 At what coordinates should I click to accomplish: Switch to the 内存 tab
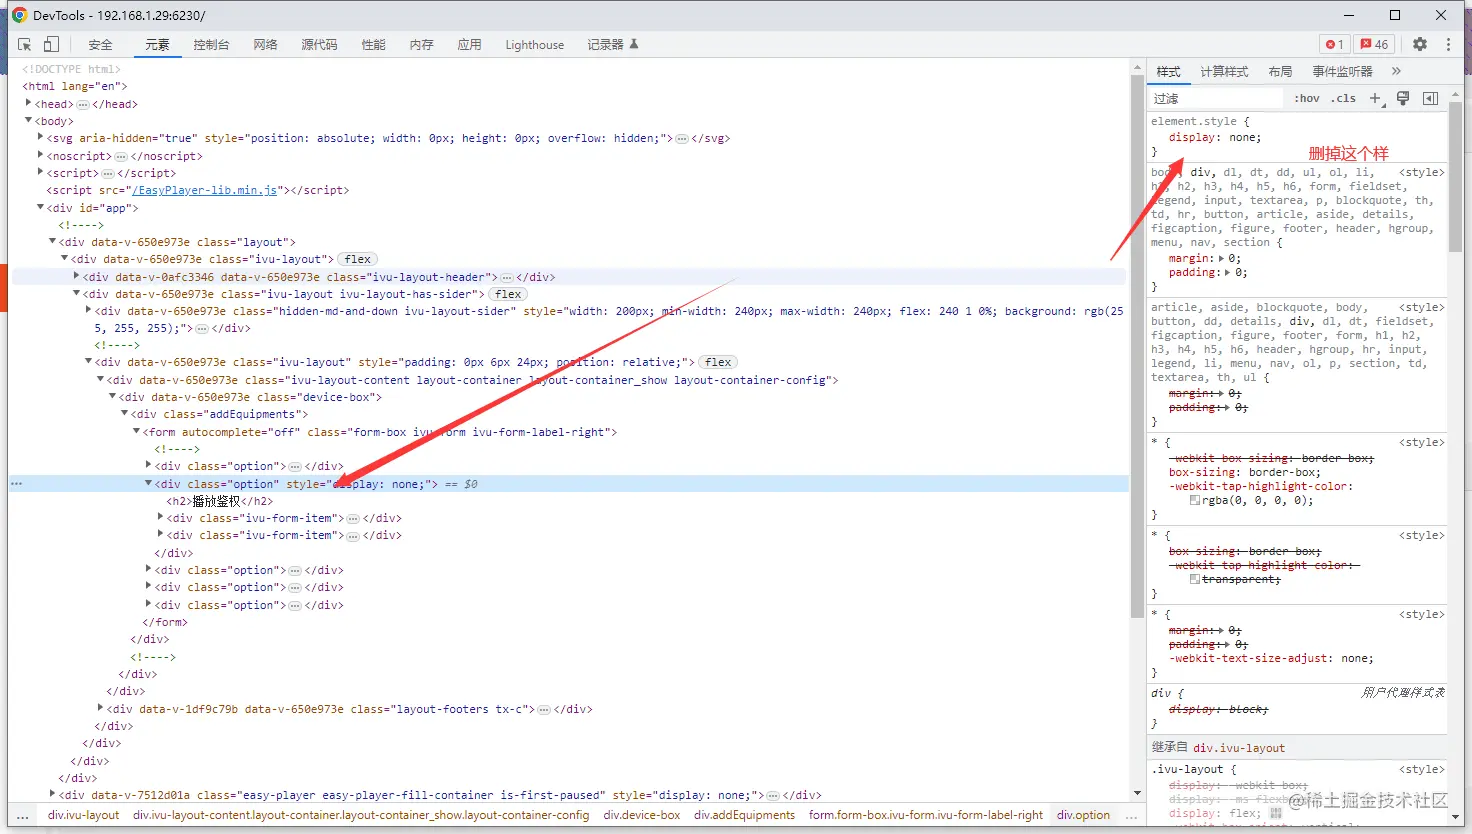coord(421,44)
